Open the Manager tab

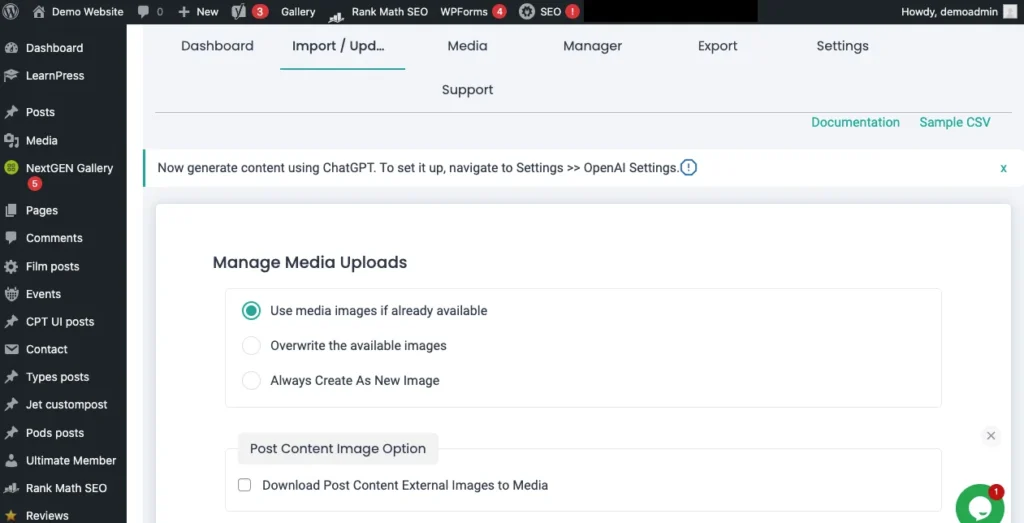pos(592,46)
